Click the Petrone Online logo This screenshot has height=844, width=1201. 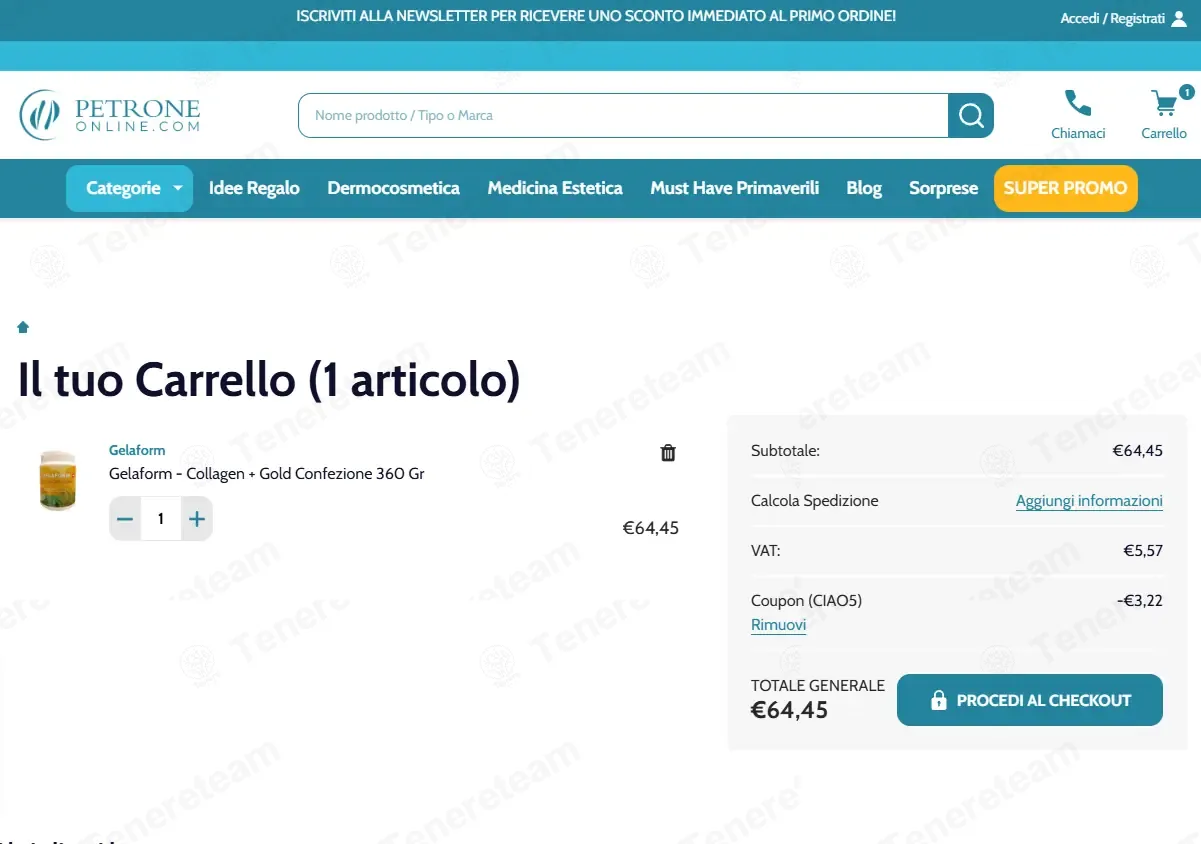coord(110,115)
